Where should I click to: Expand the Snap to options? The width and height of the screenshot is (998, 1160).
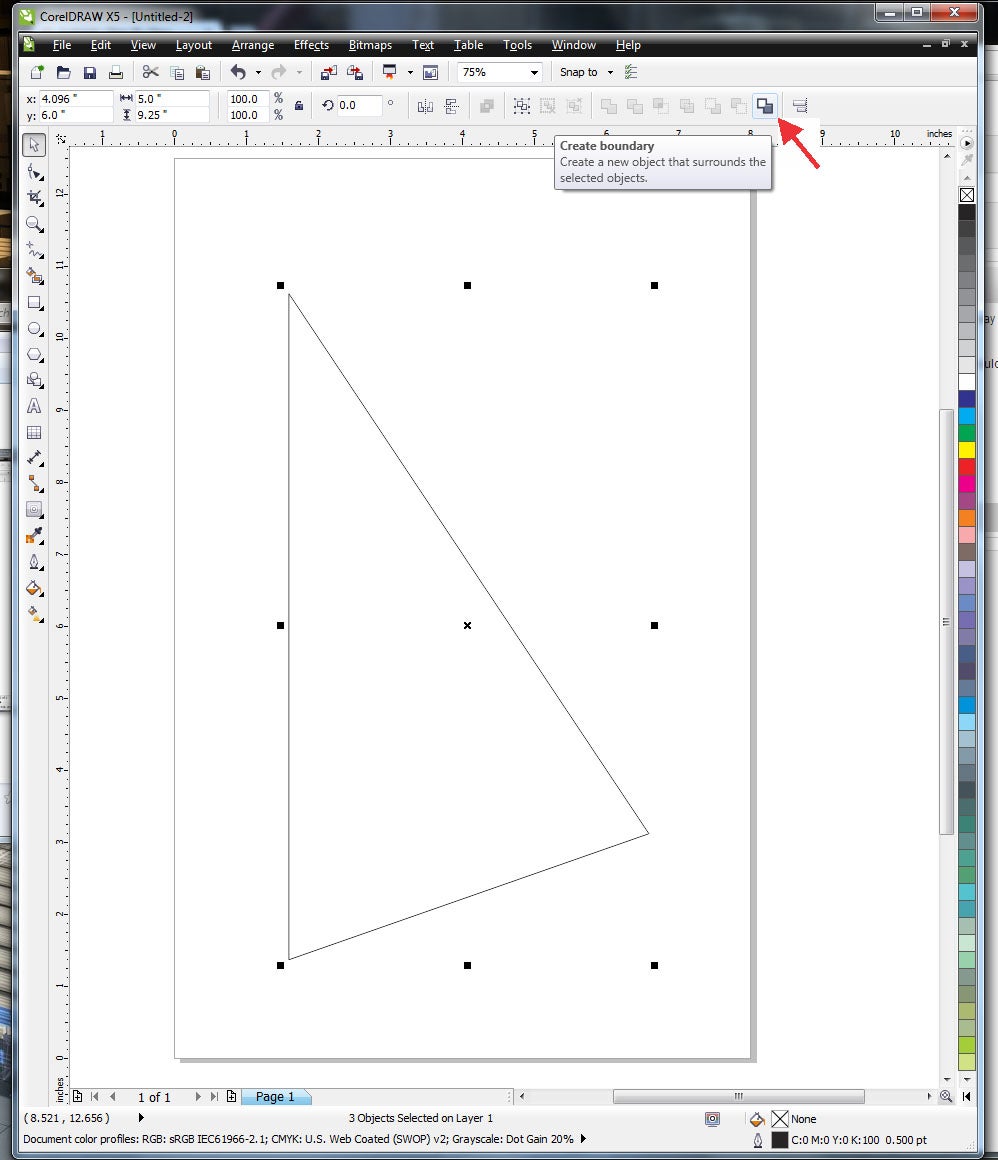tap(610, 73)
